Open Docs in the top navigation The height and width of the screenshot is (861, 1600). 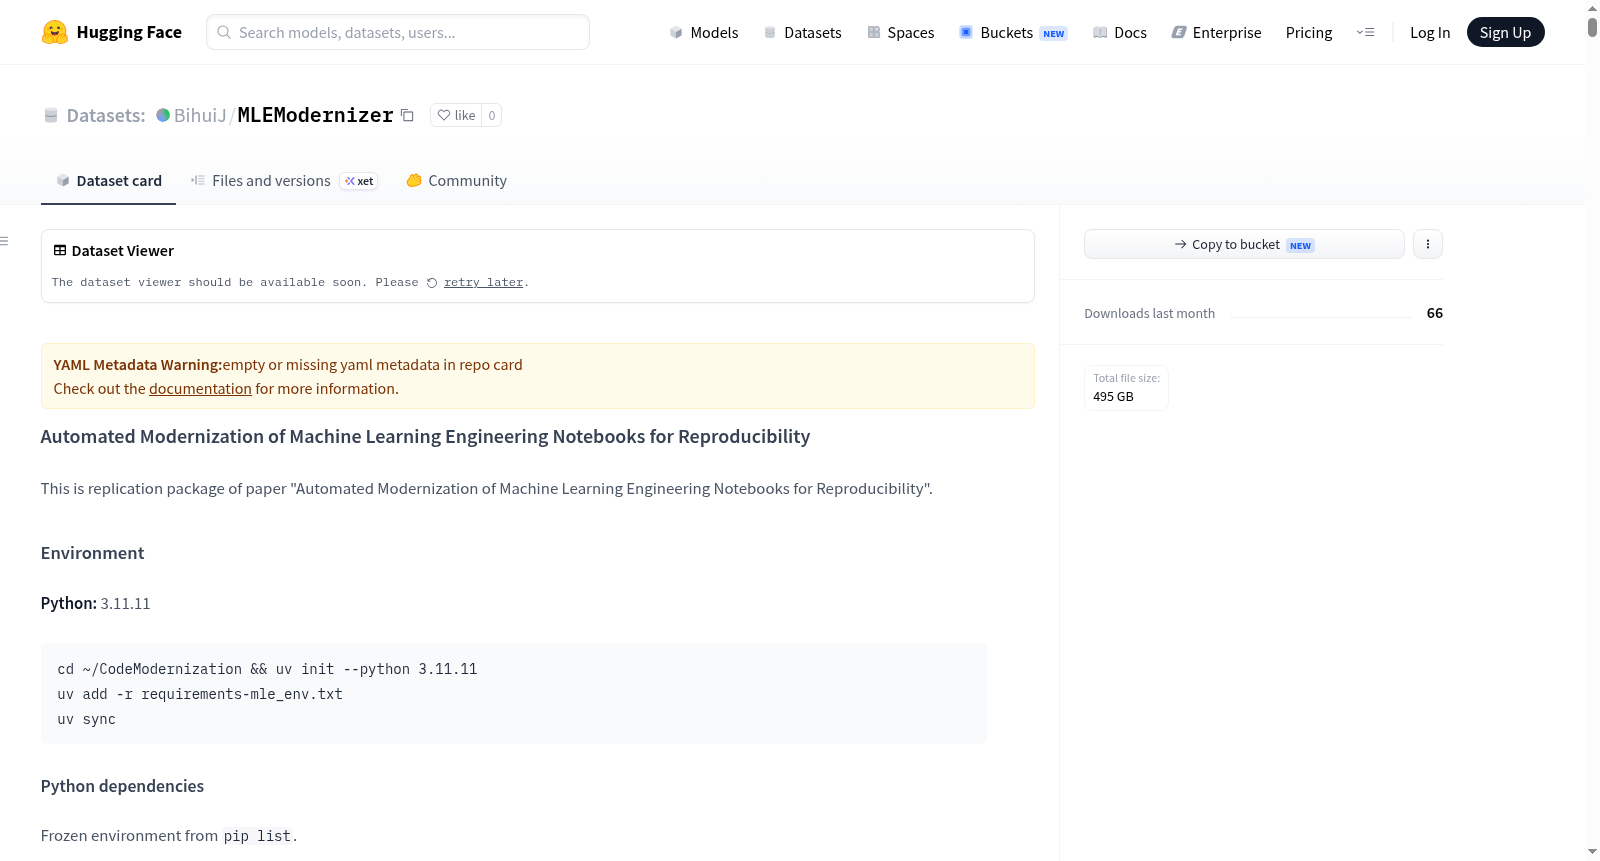click(1120, 32)
